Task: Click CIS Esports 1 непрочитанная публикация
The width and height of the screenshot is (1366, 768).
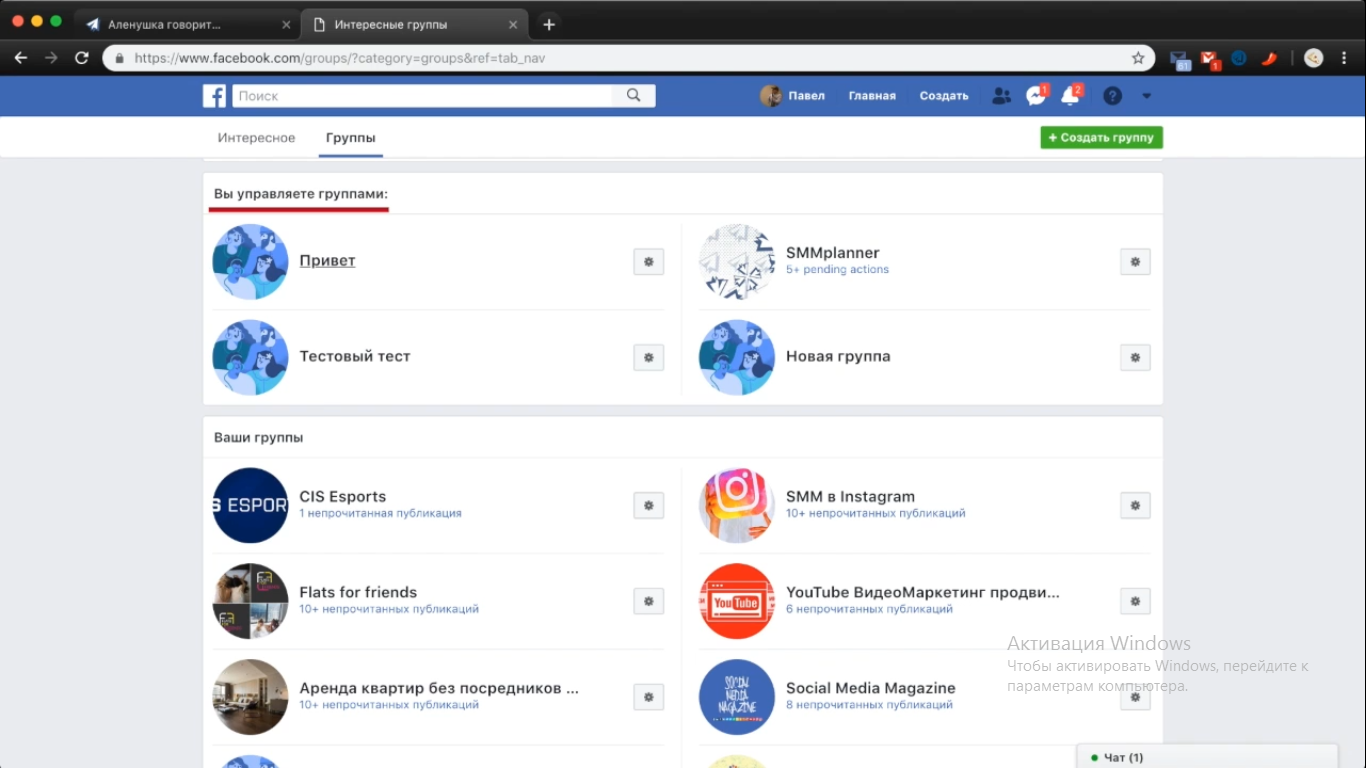Action: click(x=380, y=513)
